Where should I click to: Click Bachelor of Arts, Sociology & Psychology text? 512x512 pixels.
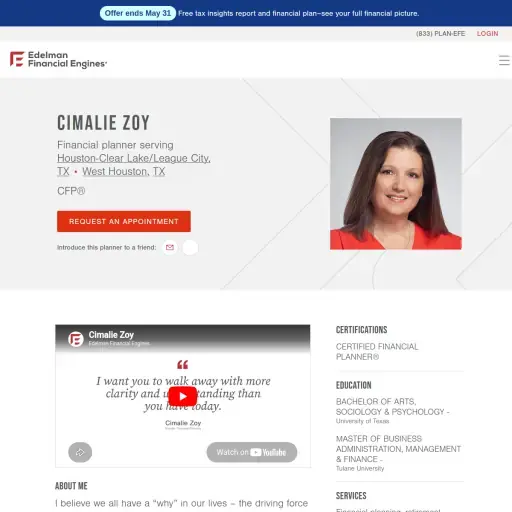point(392,407)
